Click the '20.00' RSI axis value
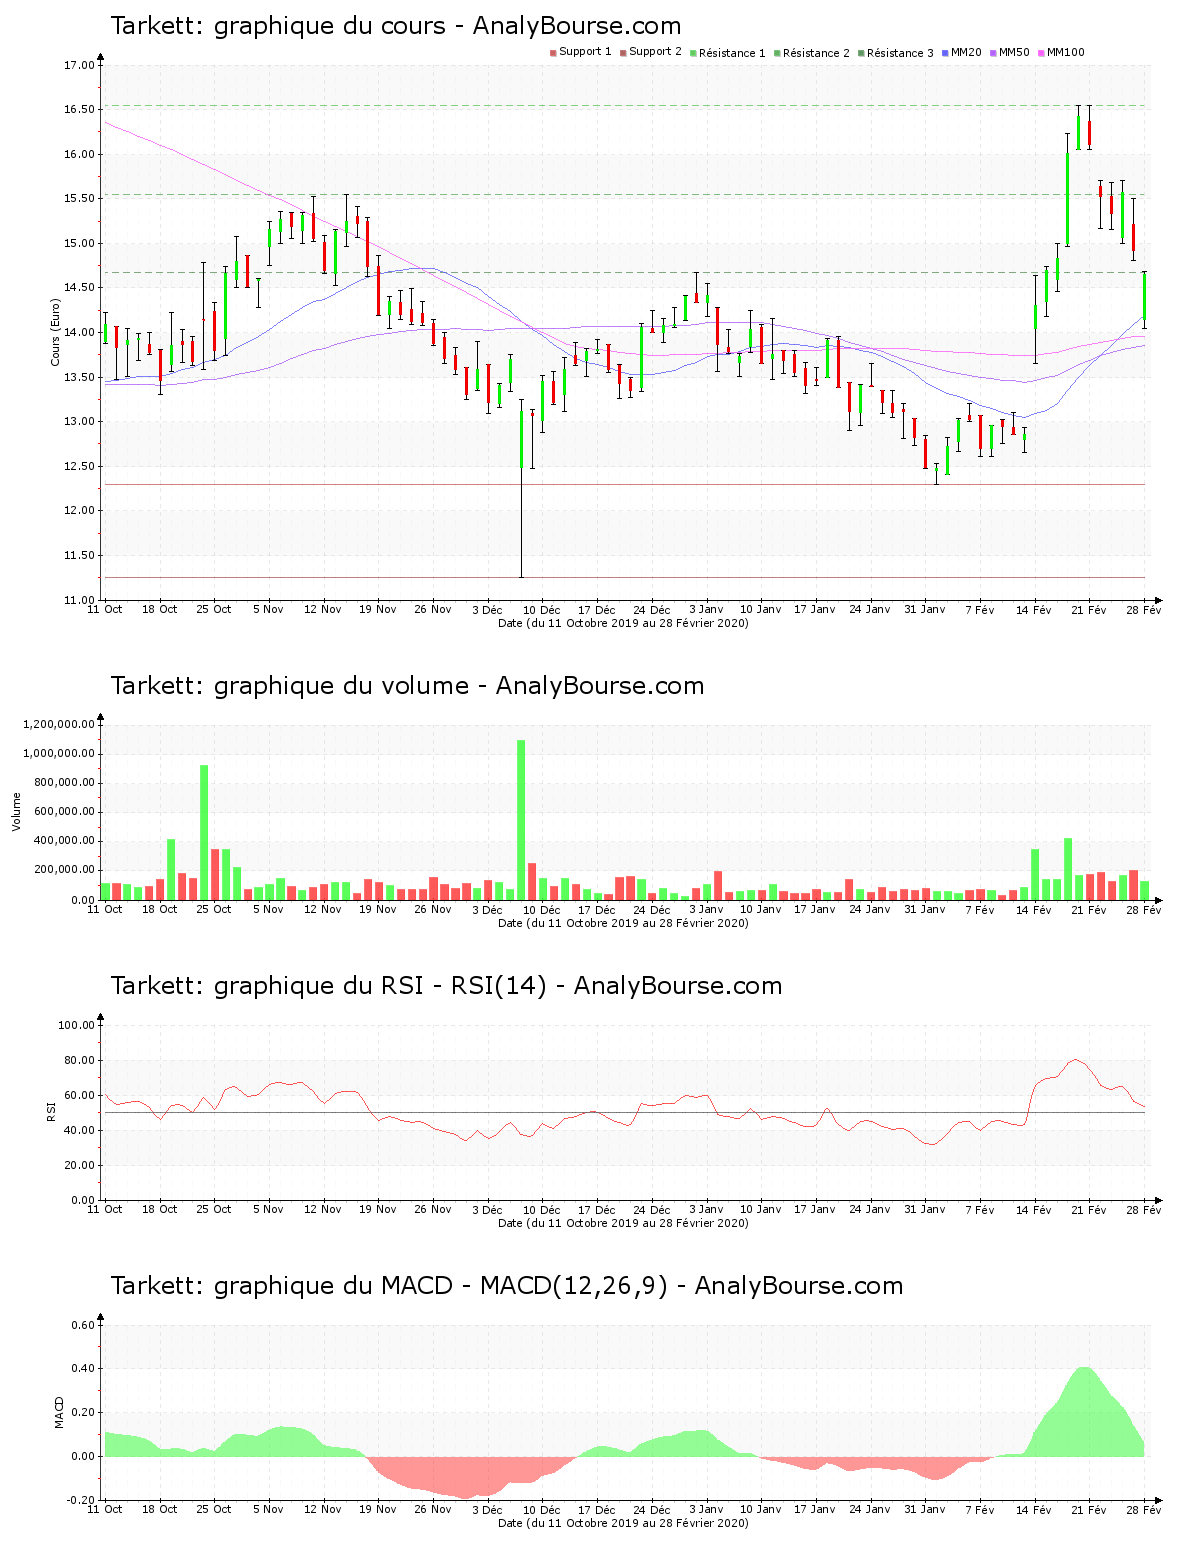 click(x=79, y=1166)
